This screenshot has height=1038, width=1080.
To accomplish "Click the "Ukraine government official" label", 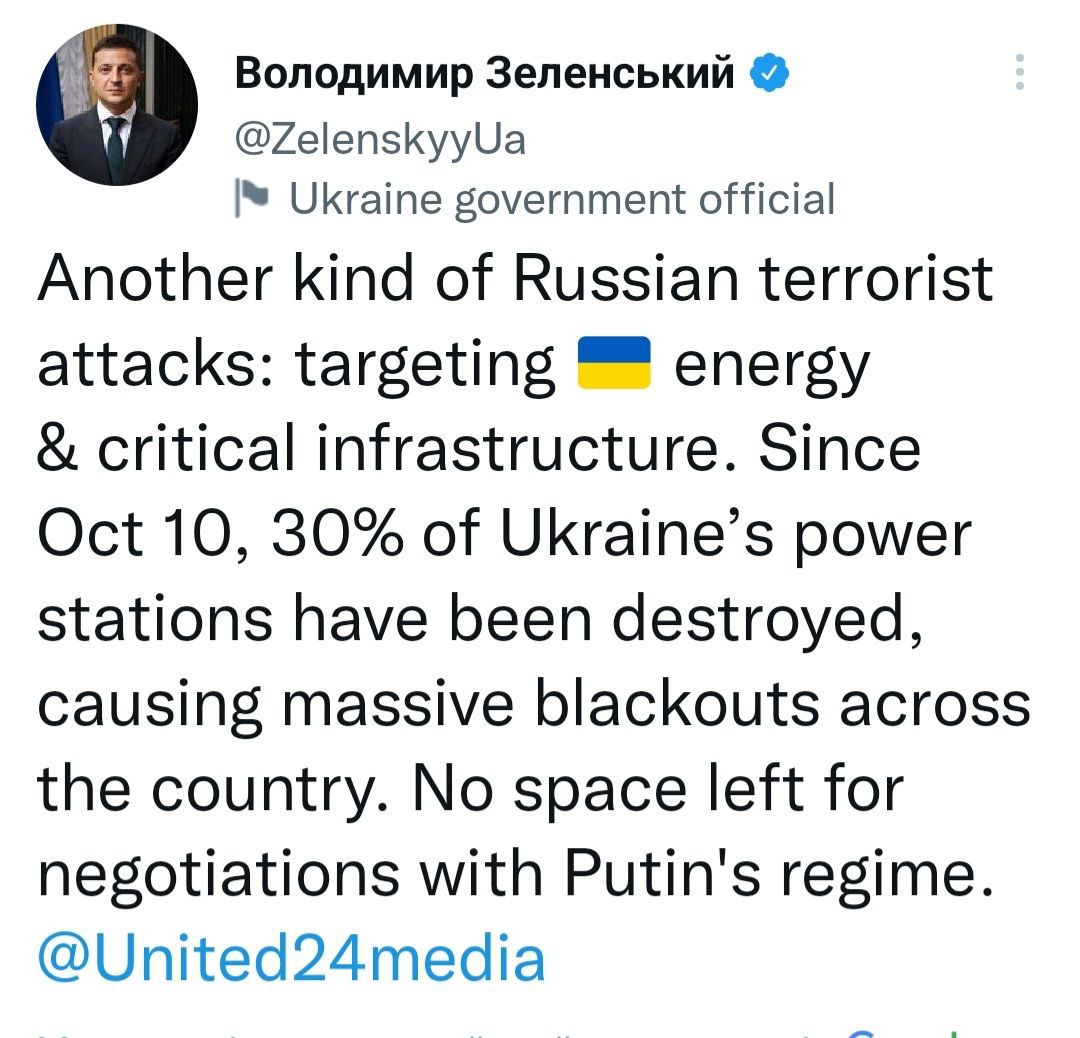I will tap(560, 198).
